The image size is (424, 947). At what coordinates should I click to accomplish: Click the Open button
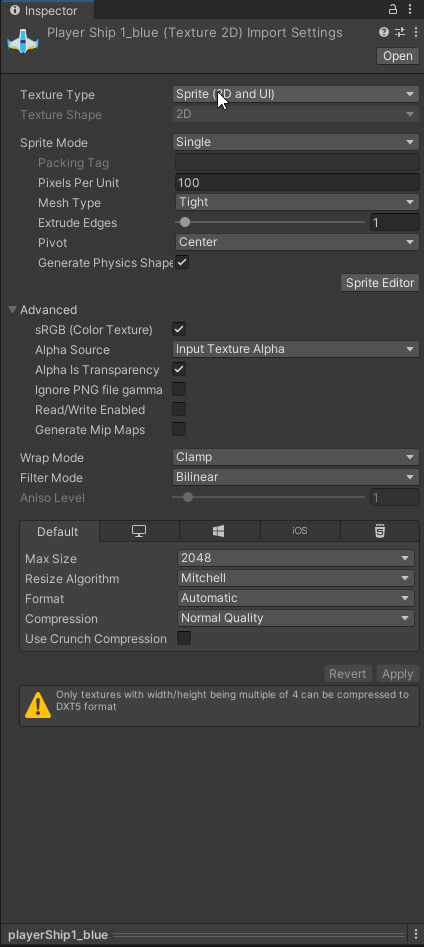pyautogui.click(x=398, y=56)
